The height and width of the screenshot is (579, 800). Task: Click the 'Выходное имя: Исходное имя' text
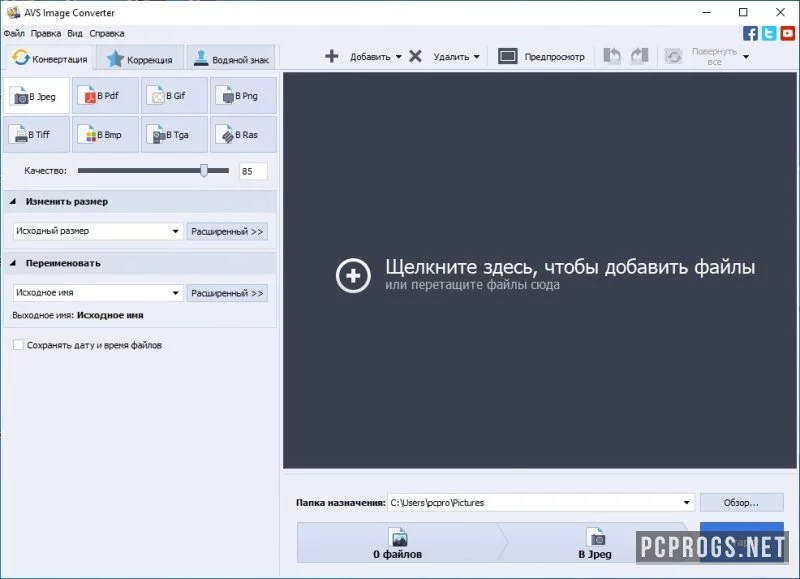(78, 315)
